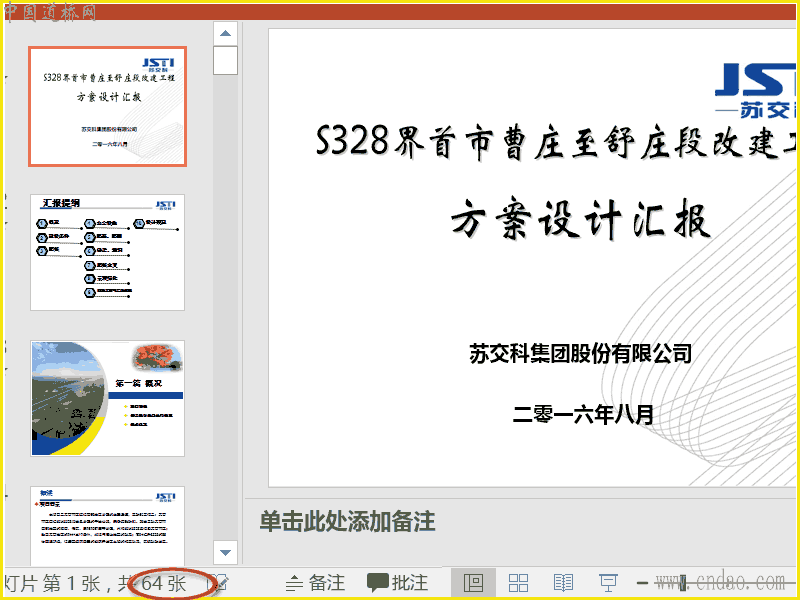This screenshot has height=600, width=800.
Task: Click the thumbnail pane scrollbar handle
Action: tap(226, 61)
